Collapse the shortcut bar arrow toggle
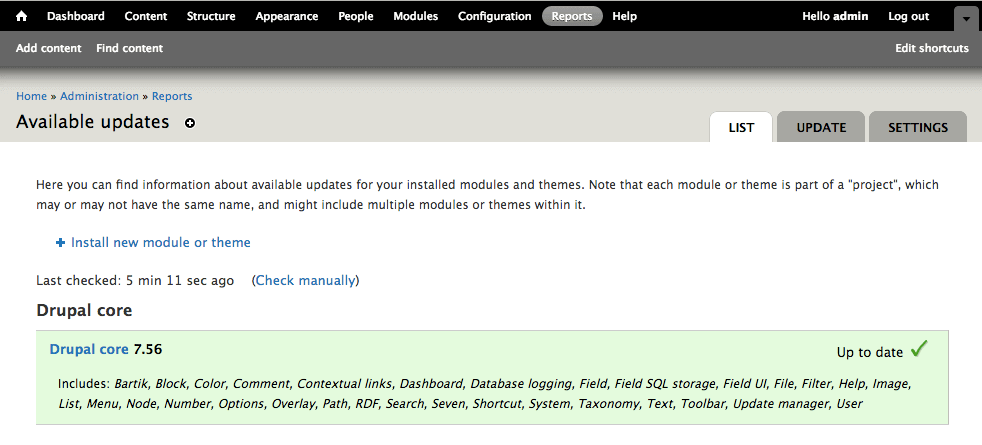982x445 pixels. coord(966,19)
